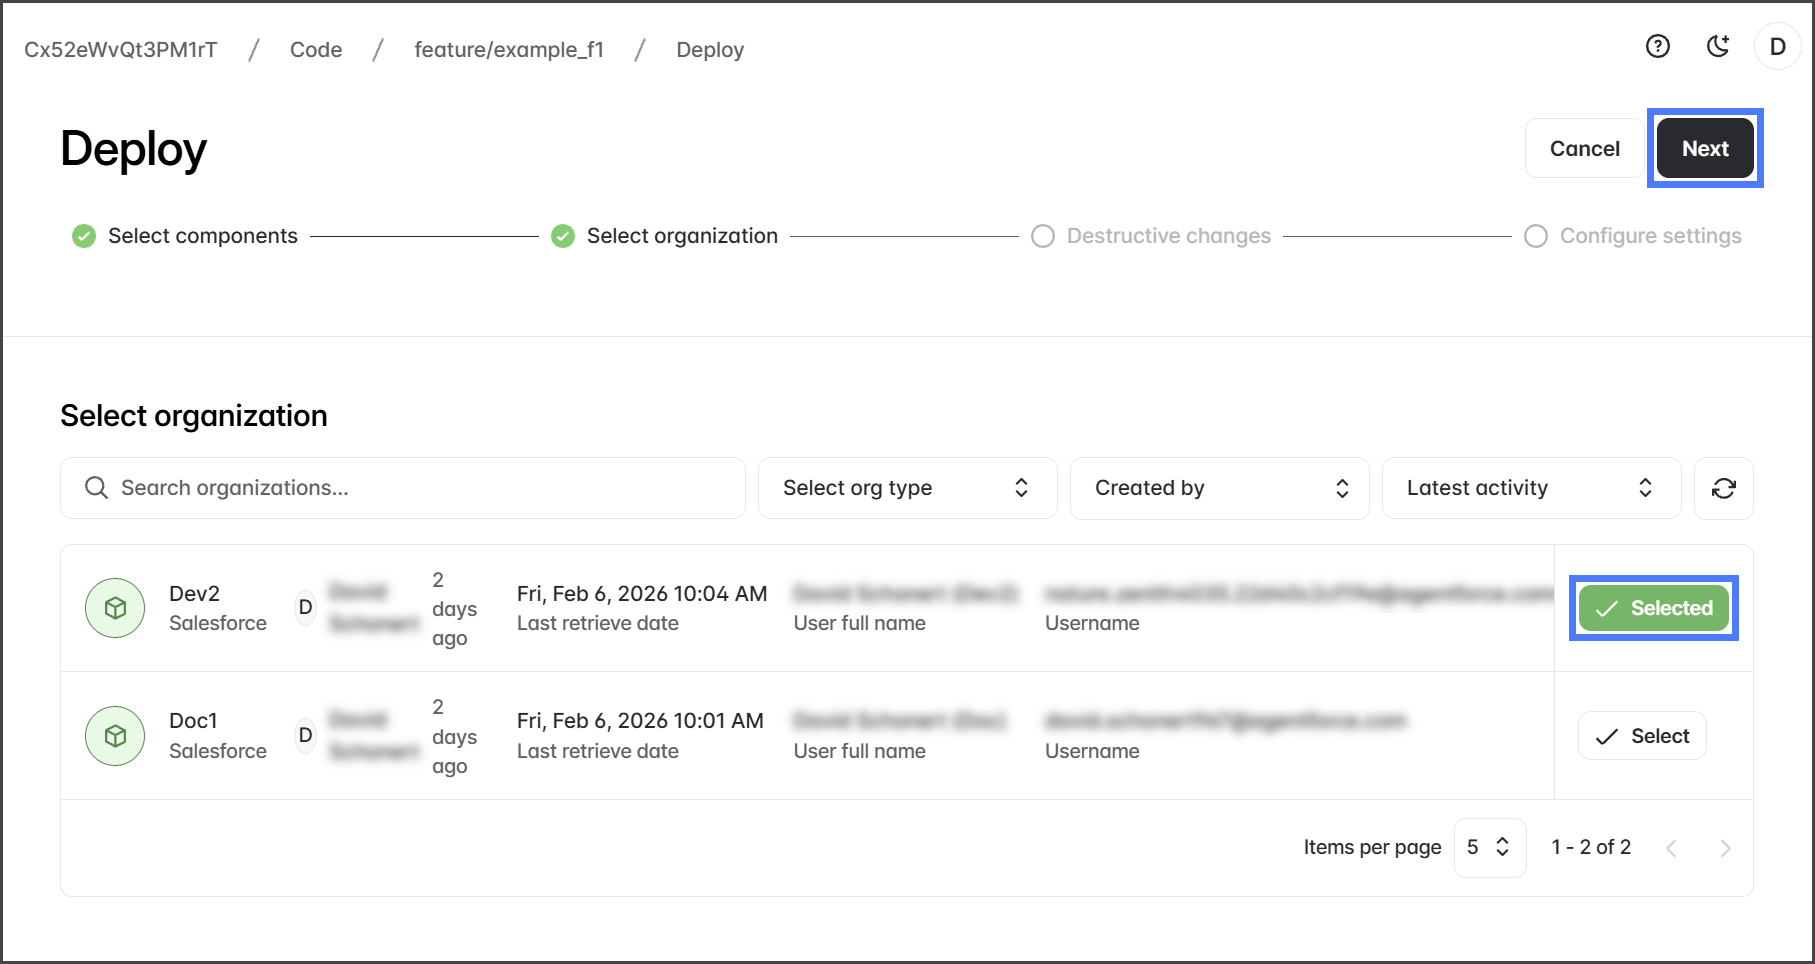Go to next page arrow in pagination
This screenshot has width=1815, height=964.
point(1725,848)
